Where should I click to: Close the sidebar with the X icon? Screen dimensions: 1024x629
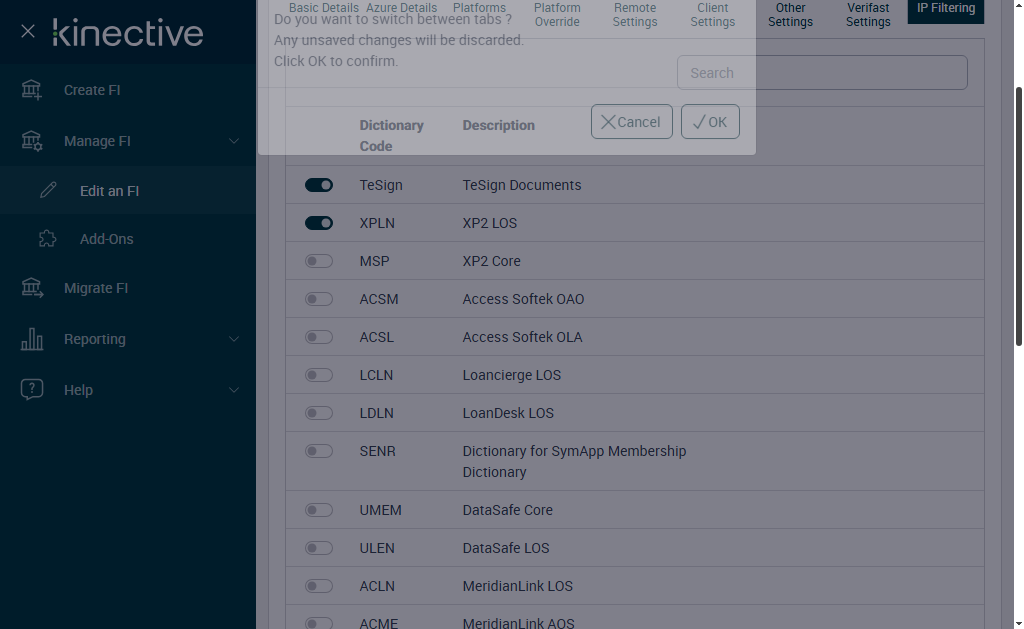(27, 31)
